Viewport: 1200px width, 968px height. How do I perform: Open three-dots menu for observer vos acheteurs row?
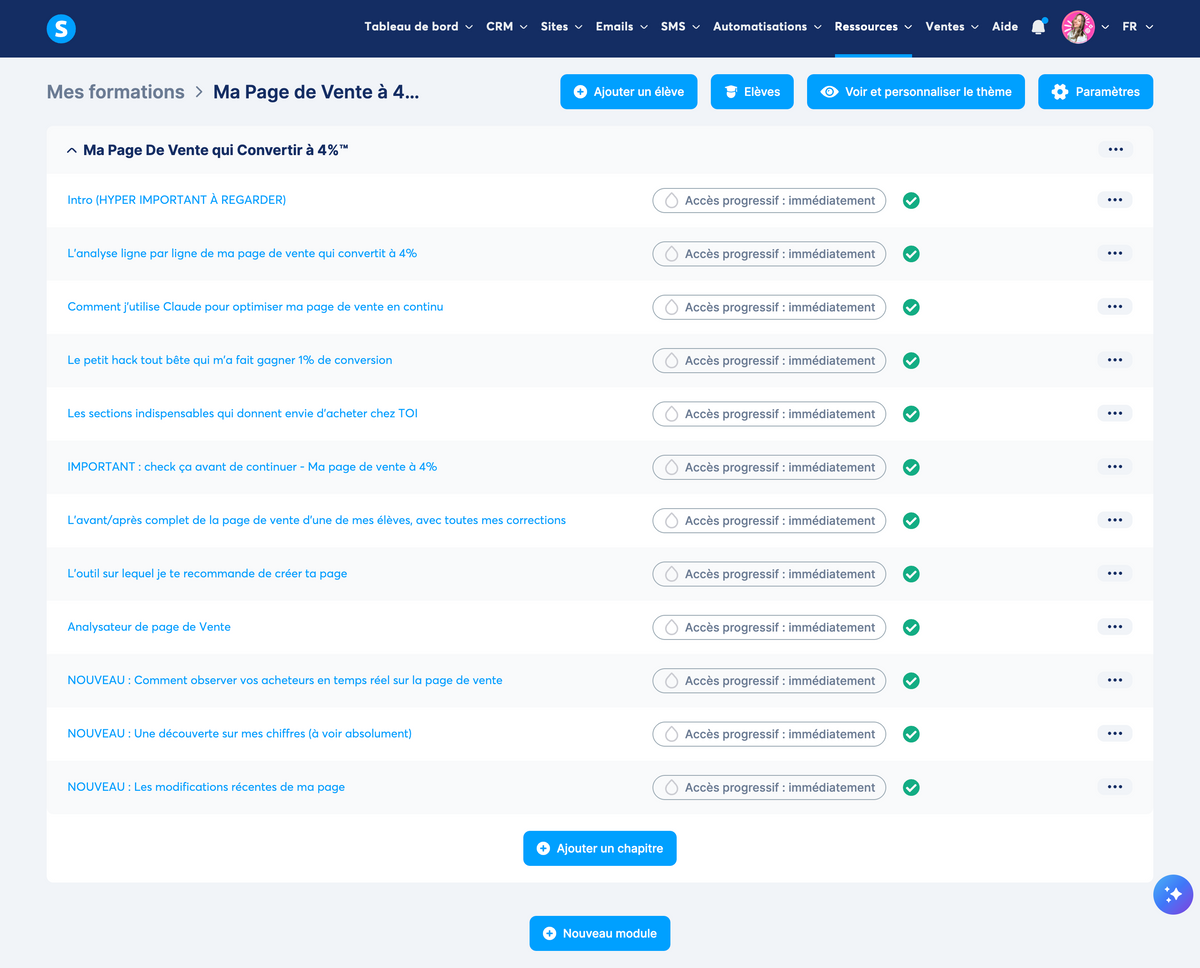click(1115, 680)
